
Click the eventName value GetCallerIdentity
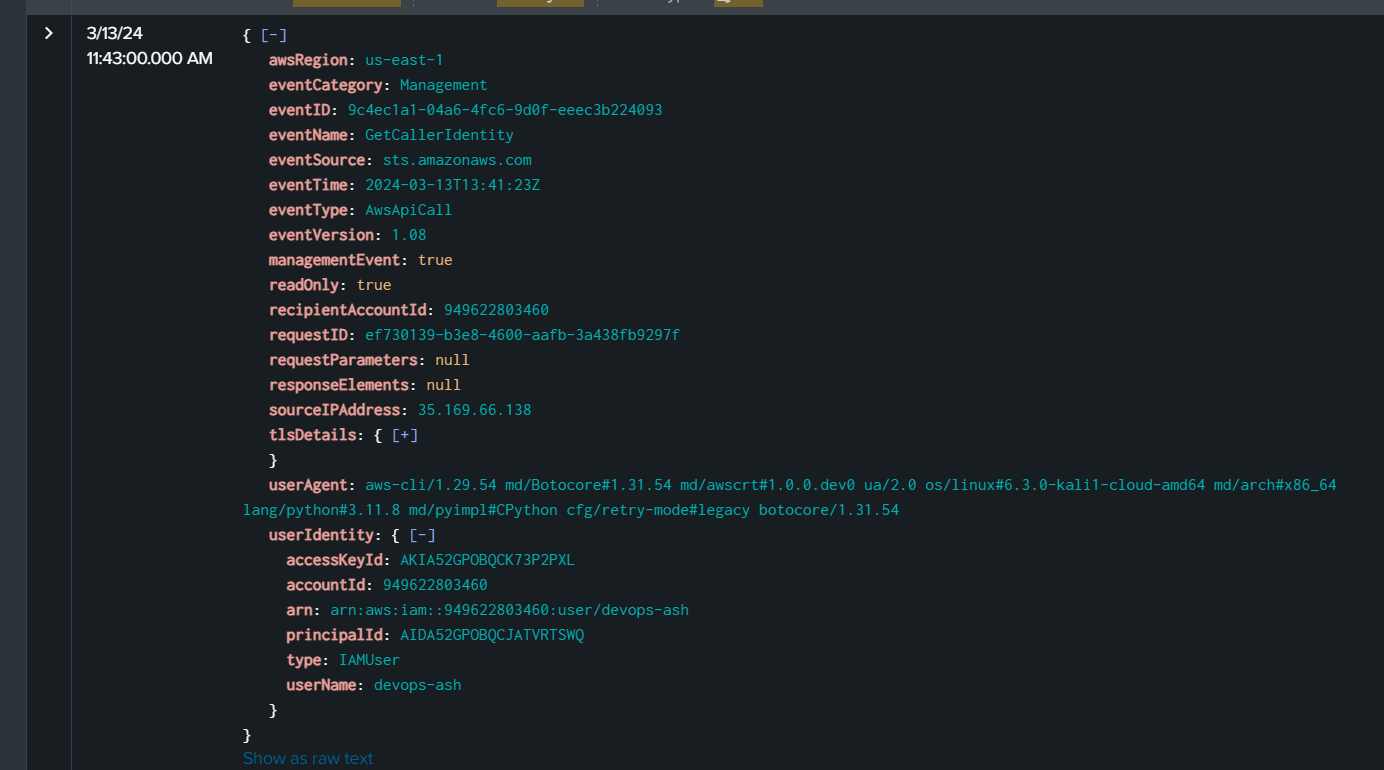439,135
